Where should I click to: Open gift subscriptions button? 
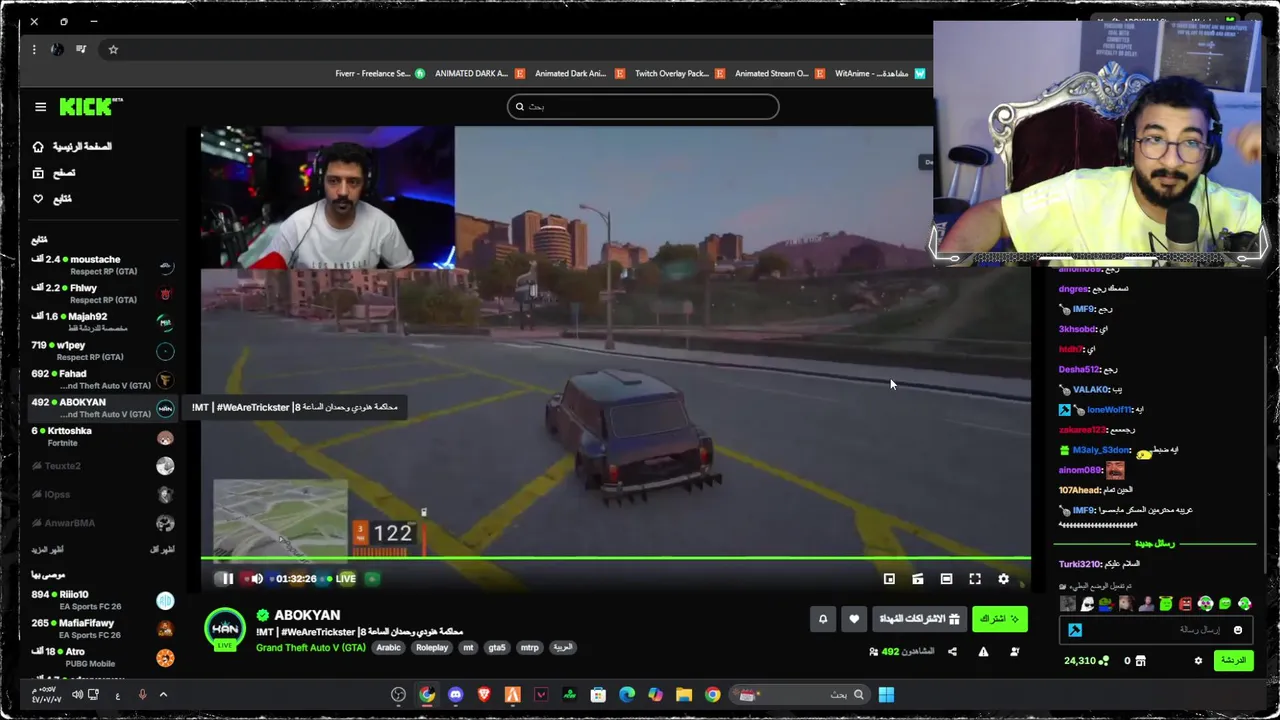point(919,619)
